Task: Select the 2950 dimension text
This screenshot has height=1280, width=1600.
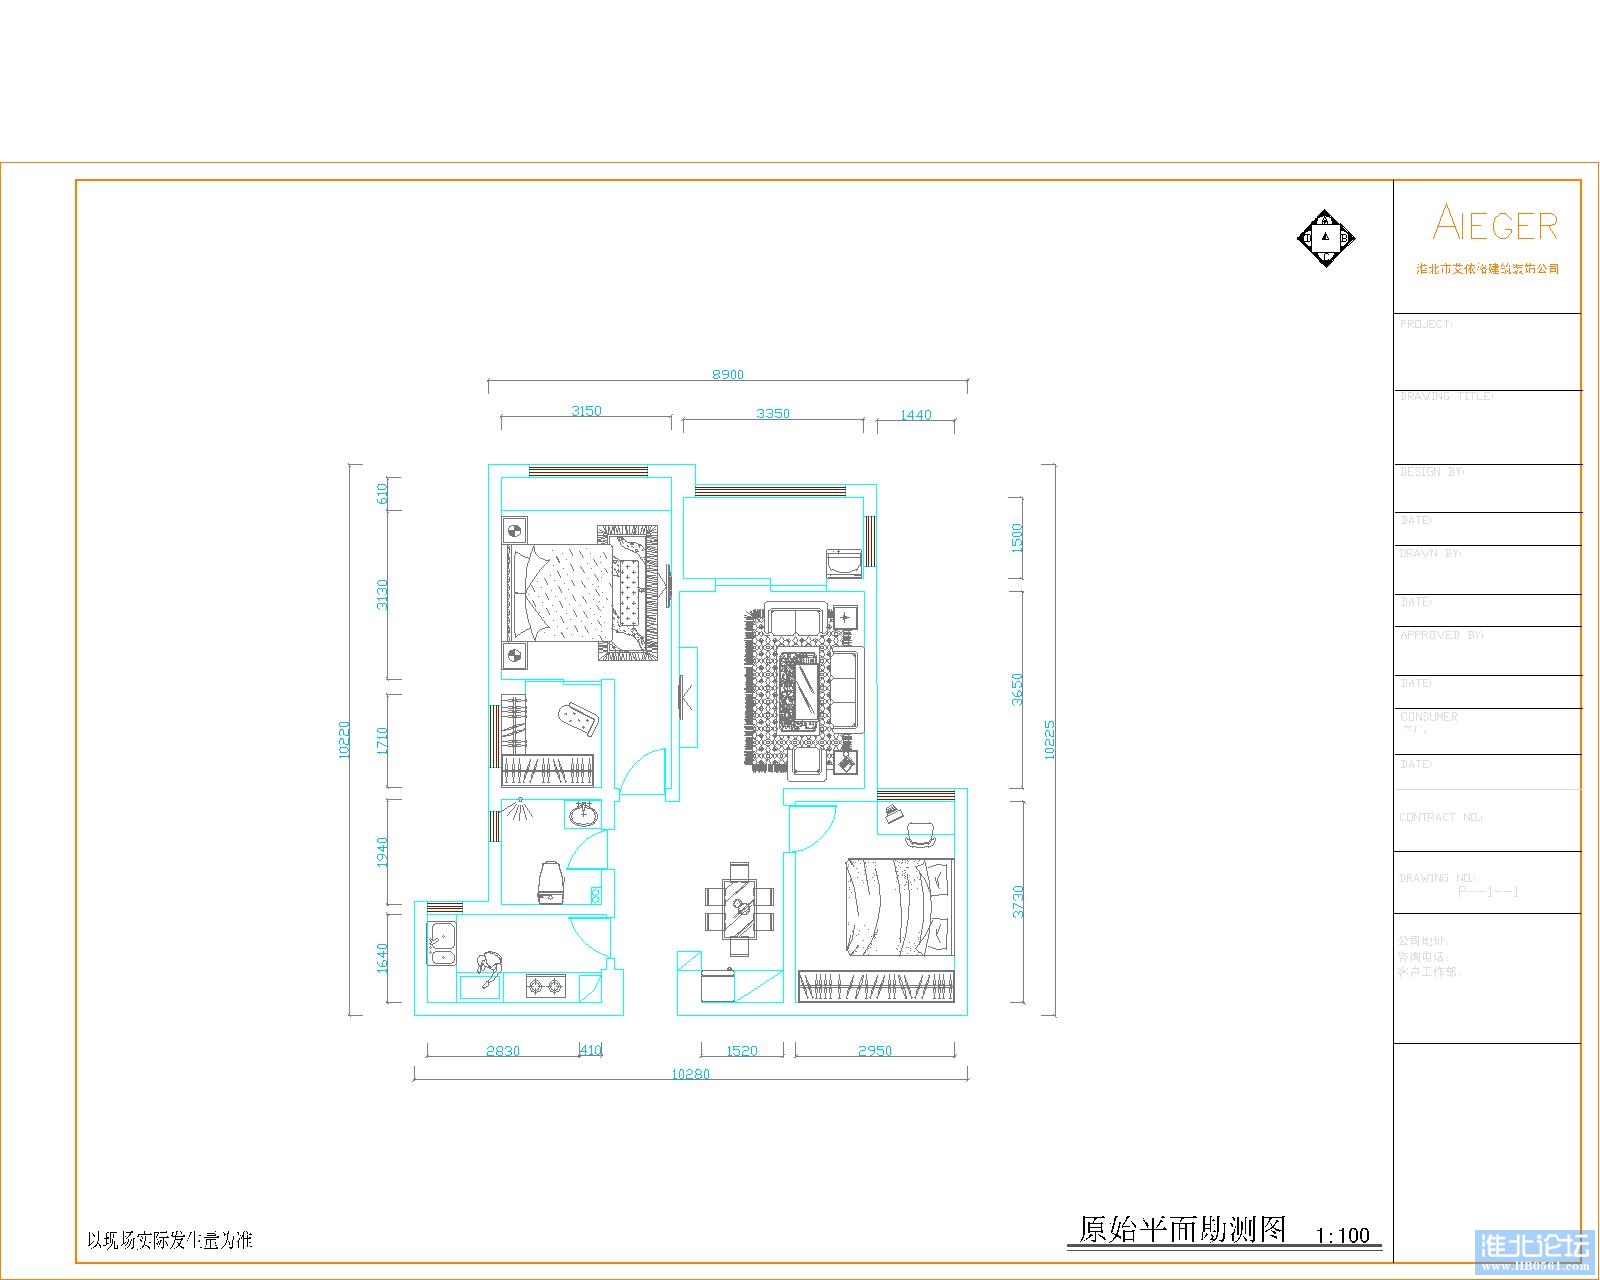Action: tap(875, 1050)
